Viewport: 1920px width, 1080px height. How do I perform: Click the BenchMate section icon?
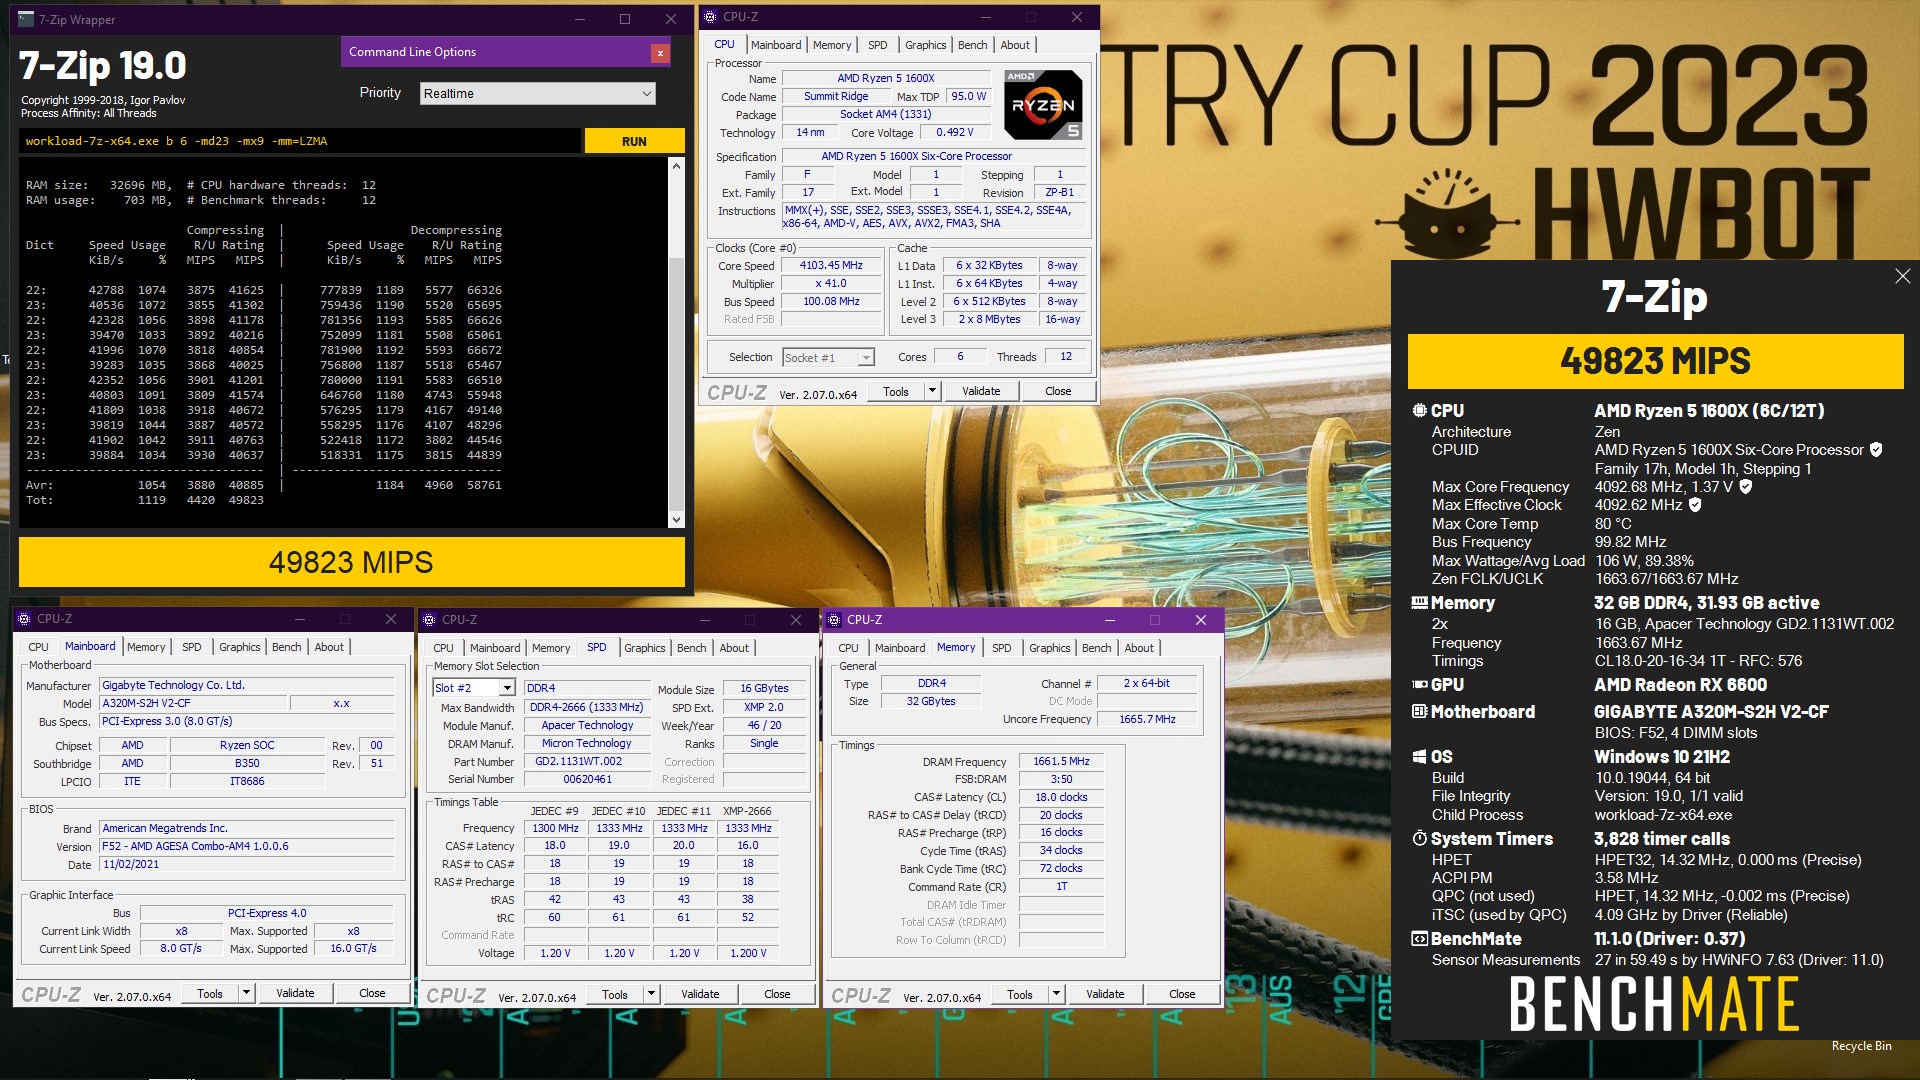[1419, 939]
